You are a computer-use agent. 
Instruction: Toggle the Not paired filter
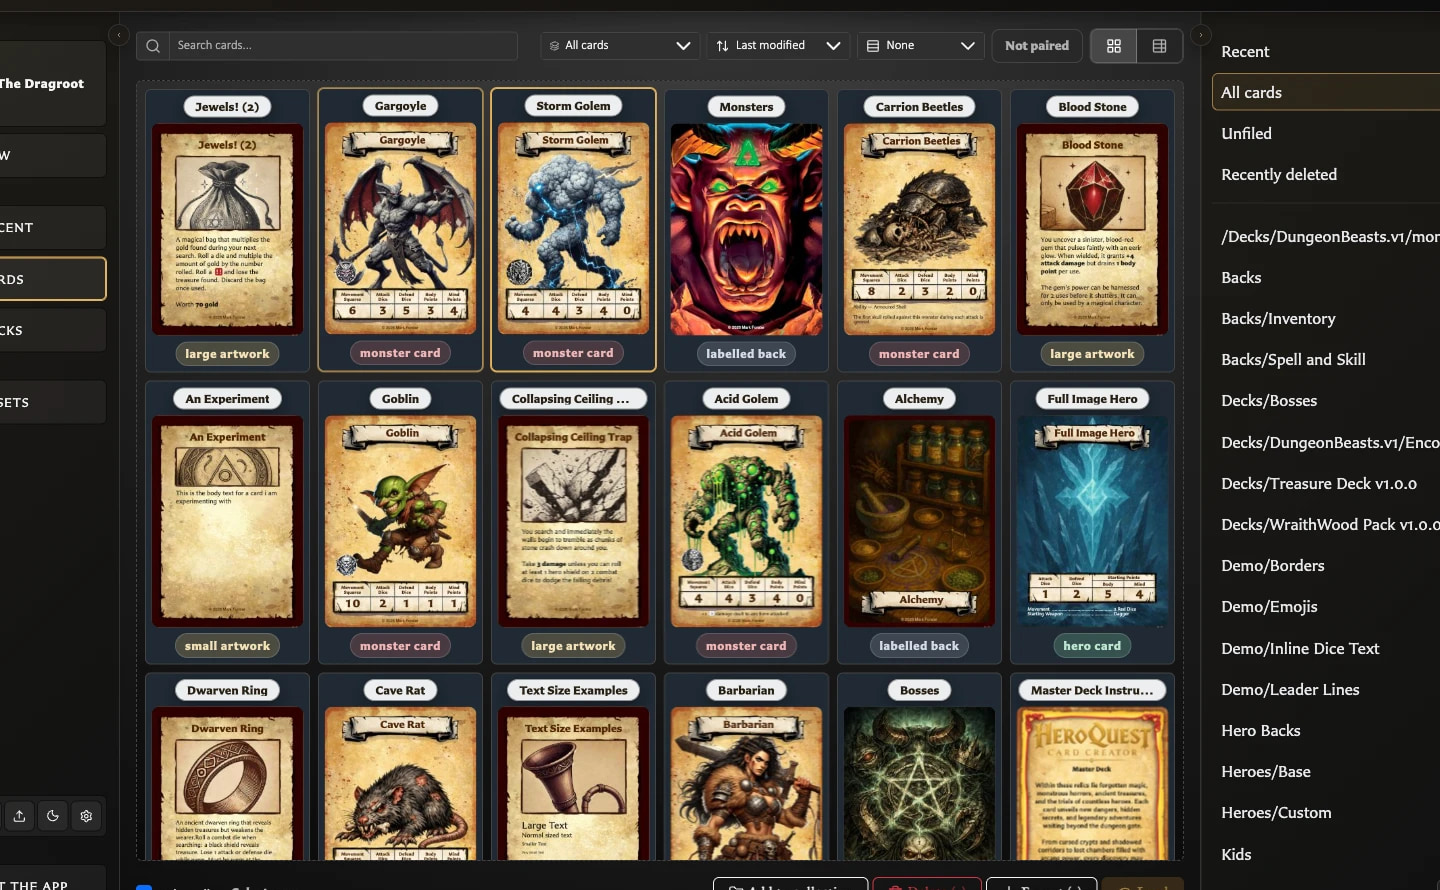coord(1037,46)
